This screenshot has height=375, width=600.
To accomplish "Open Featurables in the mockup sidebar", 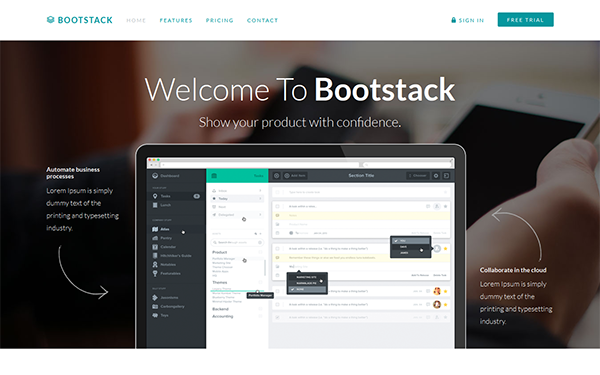I will 166,273.
